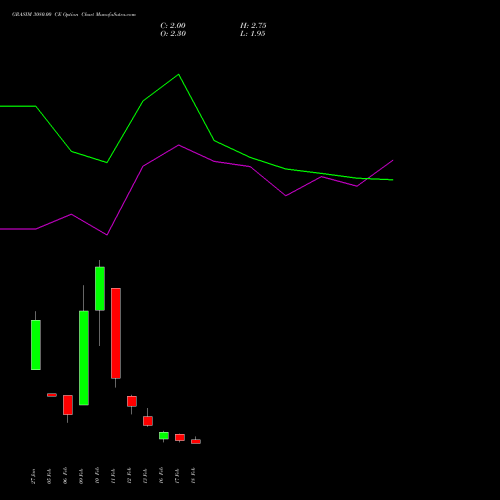Select the tall green candle for 09 Feb
This screenshot has width=500, height=500.
tap(84, 358)
